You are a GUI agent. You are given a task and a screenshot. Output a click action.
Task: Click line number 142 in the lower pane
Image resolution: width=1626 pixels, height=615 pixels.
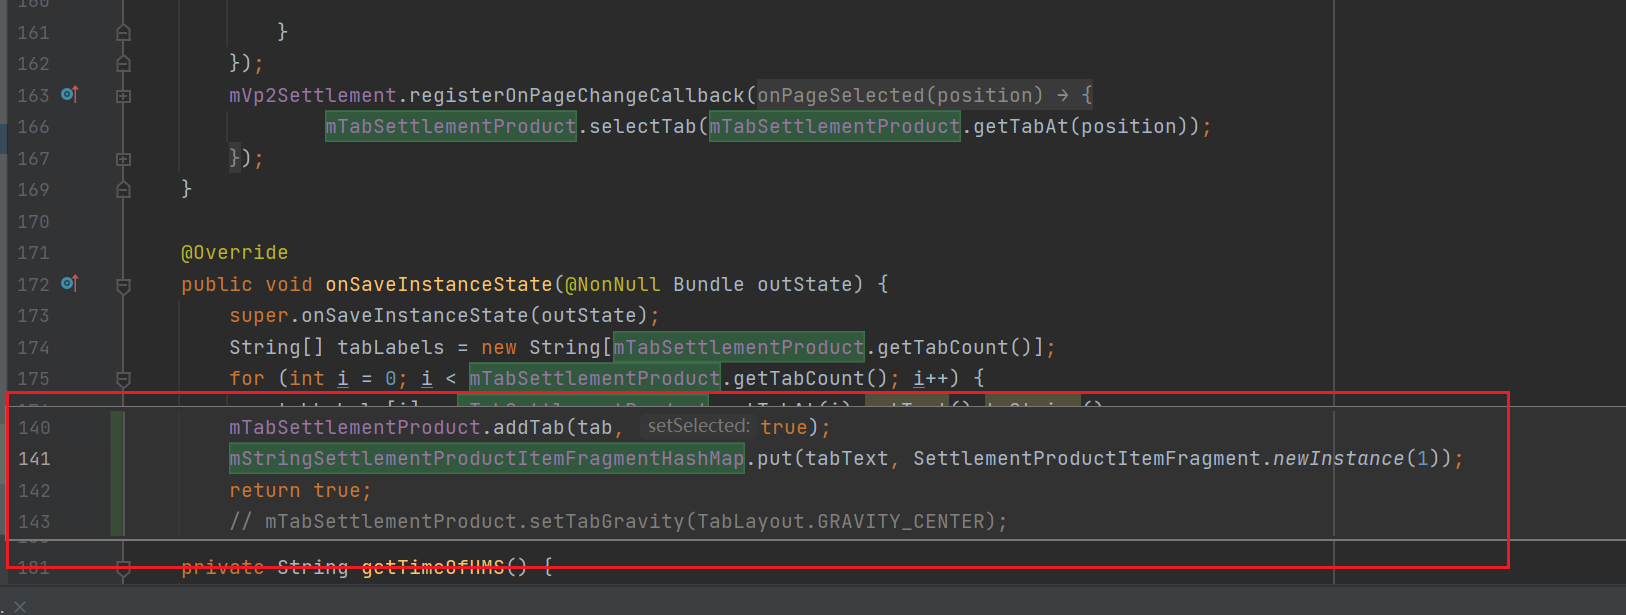tap(34, 490)
